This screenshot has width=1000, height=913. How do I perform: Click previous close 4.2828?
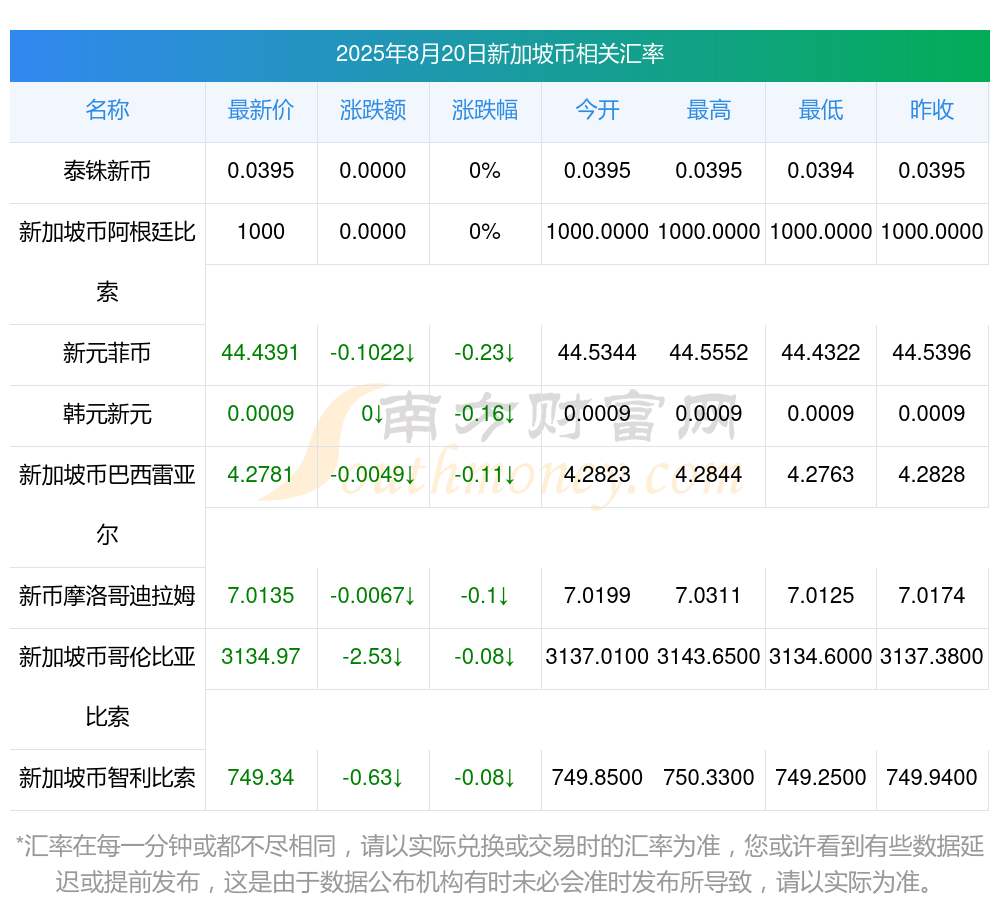tap(932, 474)
